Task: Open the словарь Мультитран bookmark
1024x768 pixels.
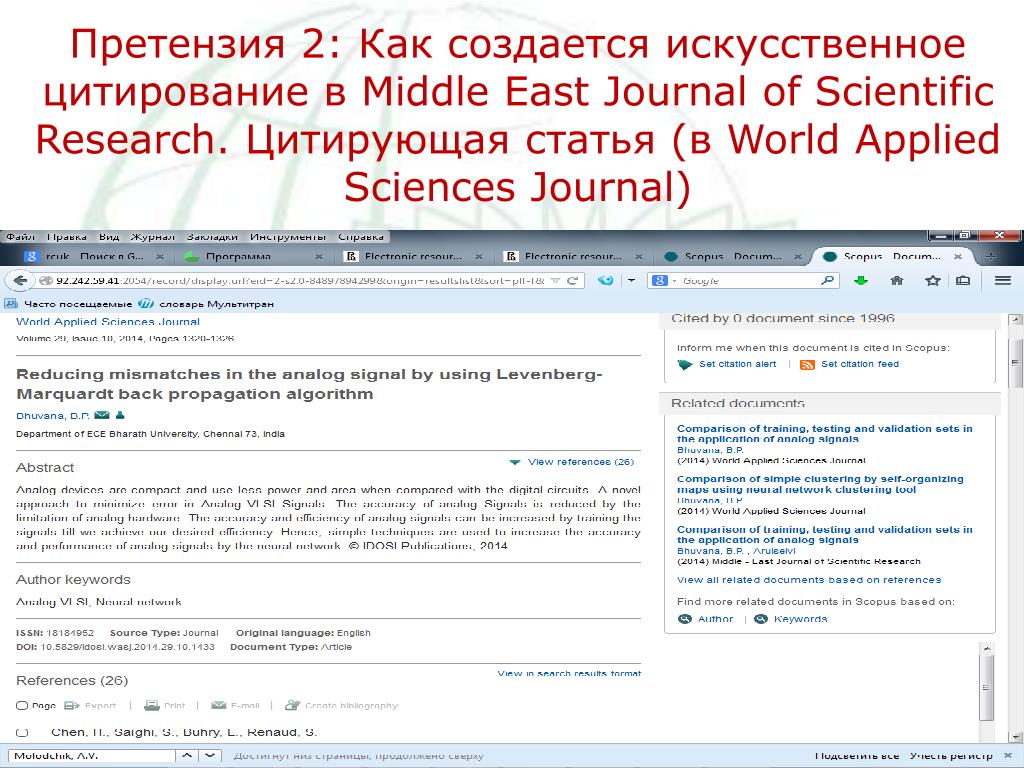Action: 208,304
